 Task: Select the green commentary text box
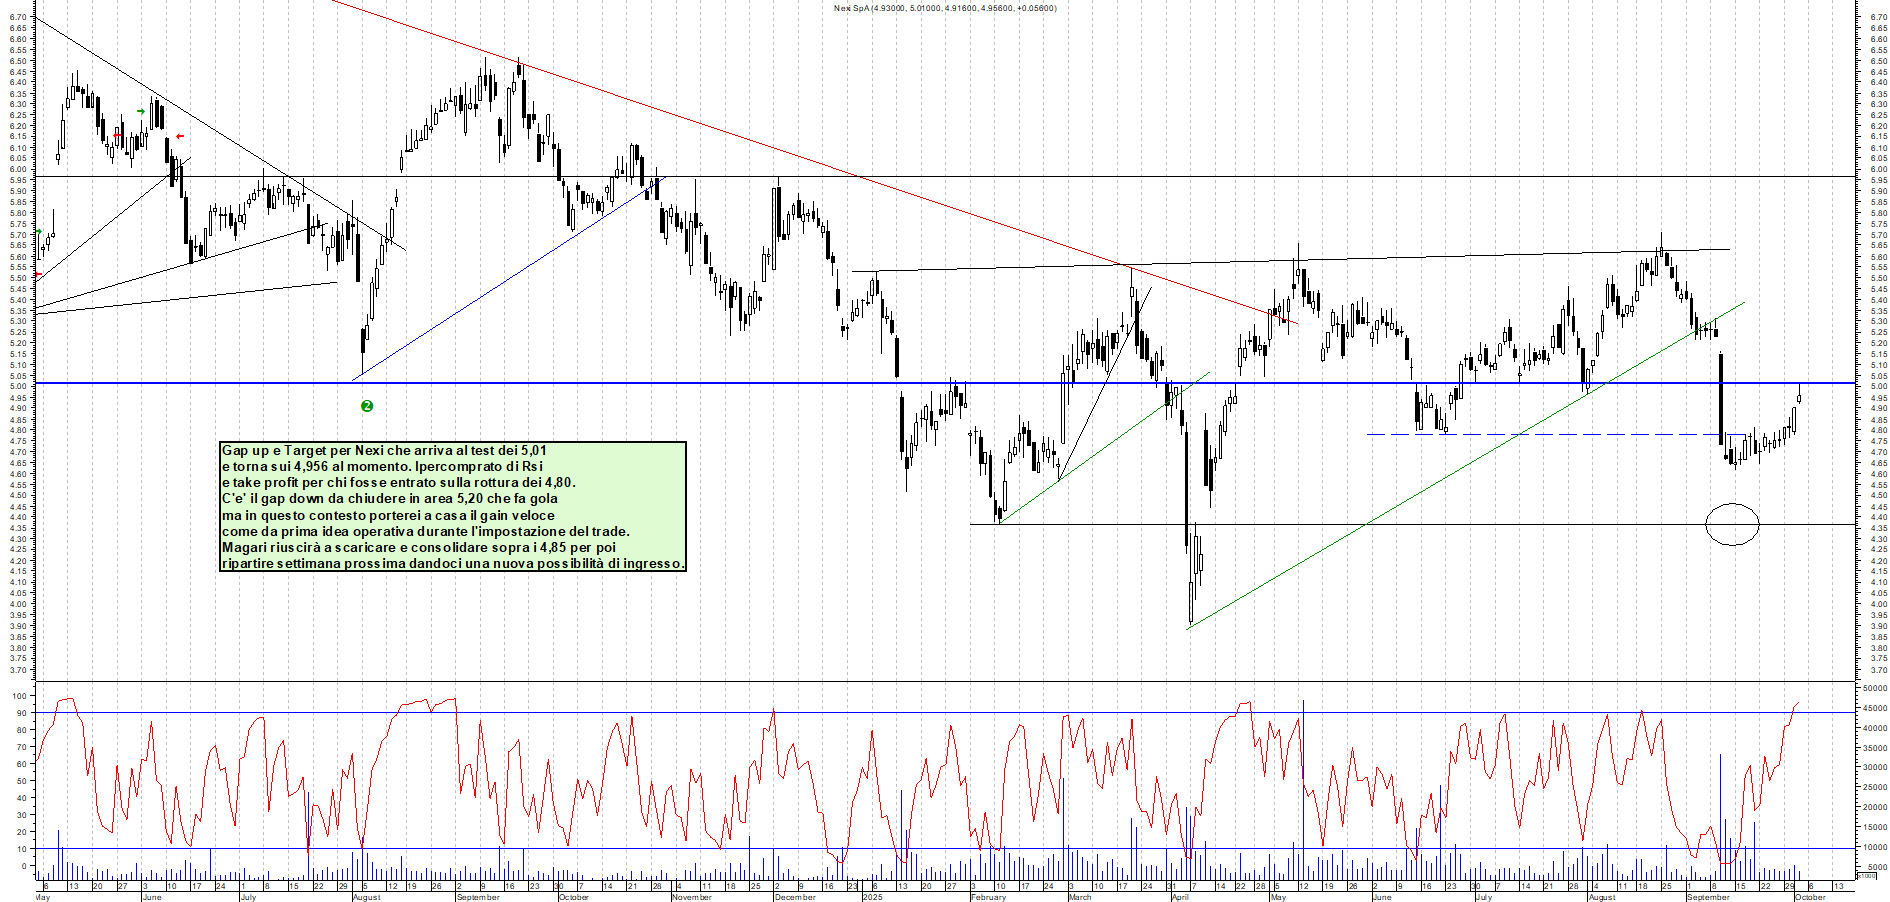click(x=453, y=507)
